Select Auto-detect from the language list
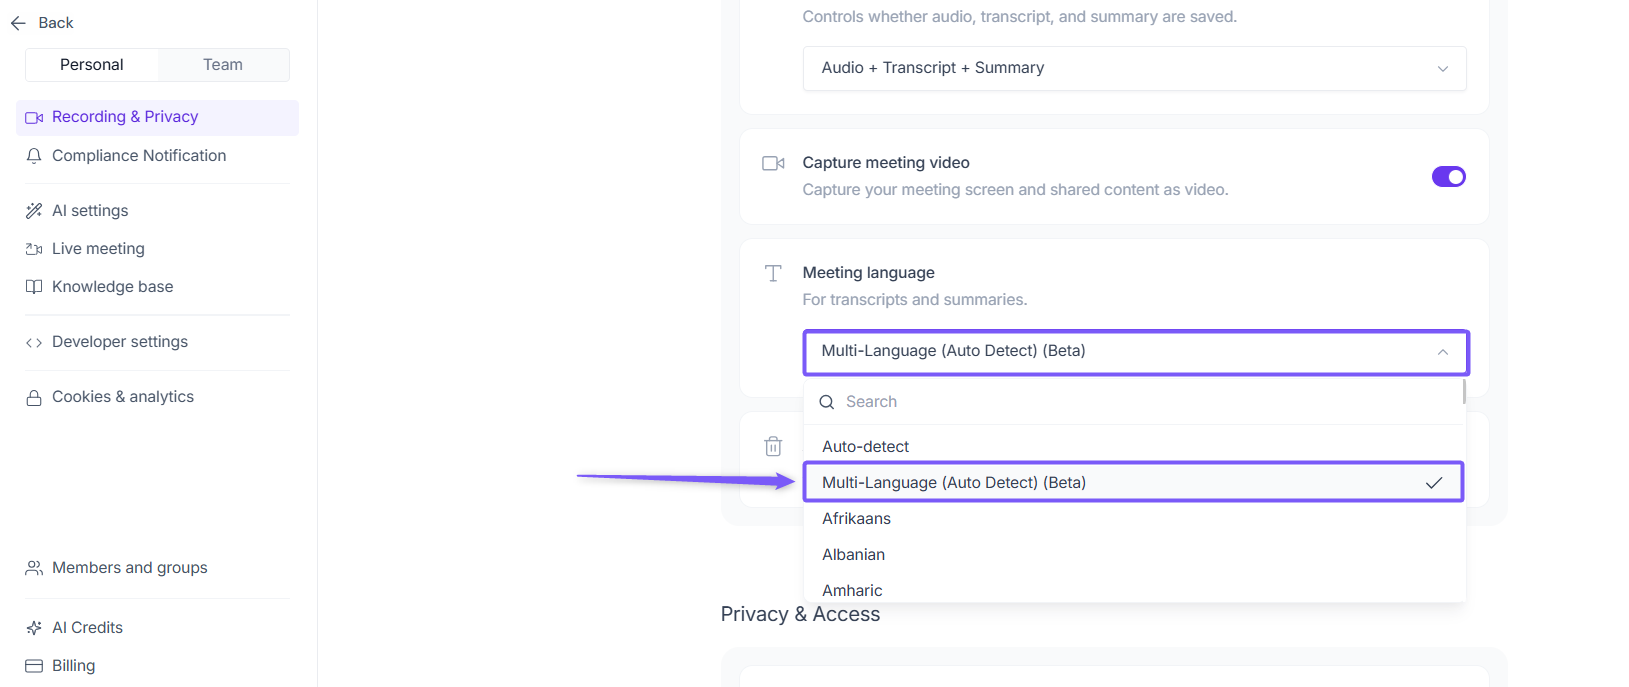1629x687 pixels. point(866,447)
